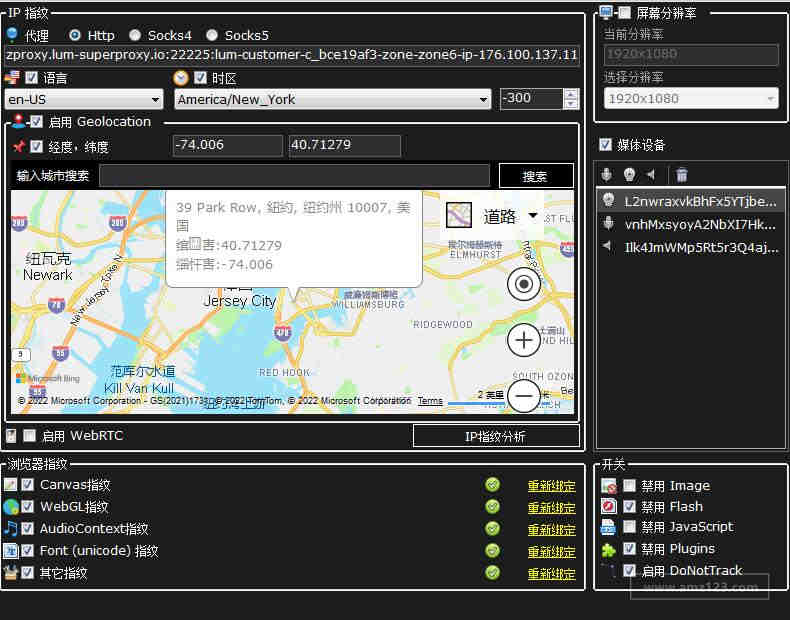This screenshot has width=790, height=620.
Task: Click green status check for AudioContext指纹
Action: [493, 528]
